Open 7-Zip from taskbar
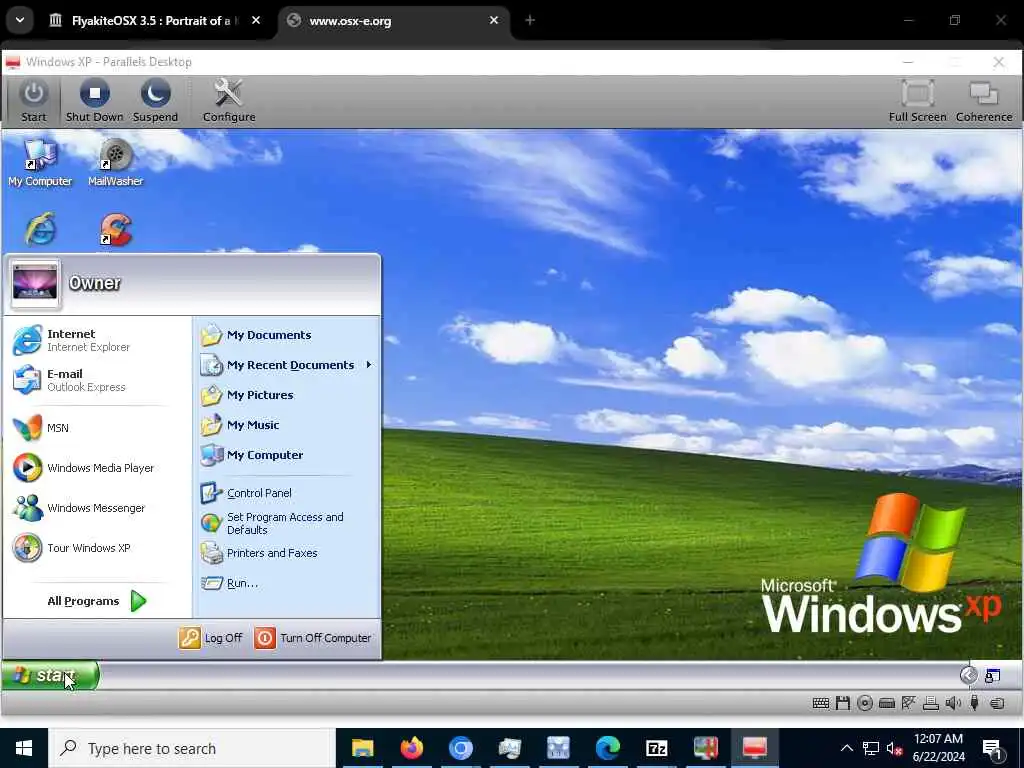 656,748
